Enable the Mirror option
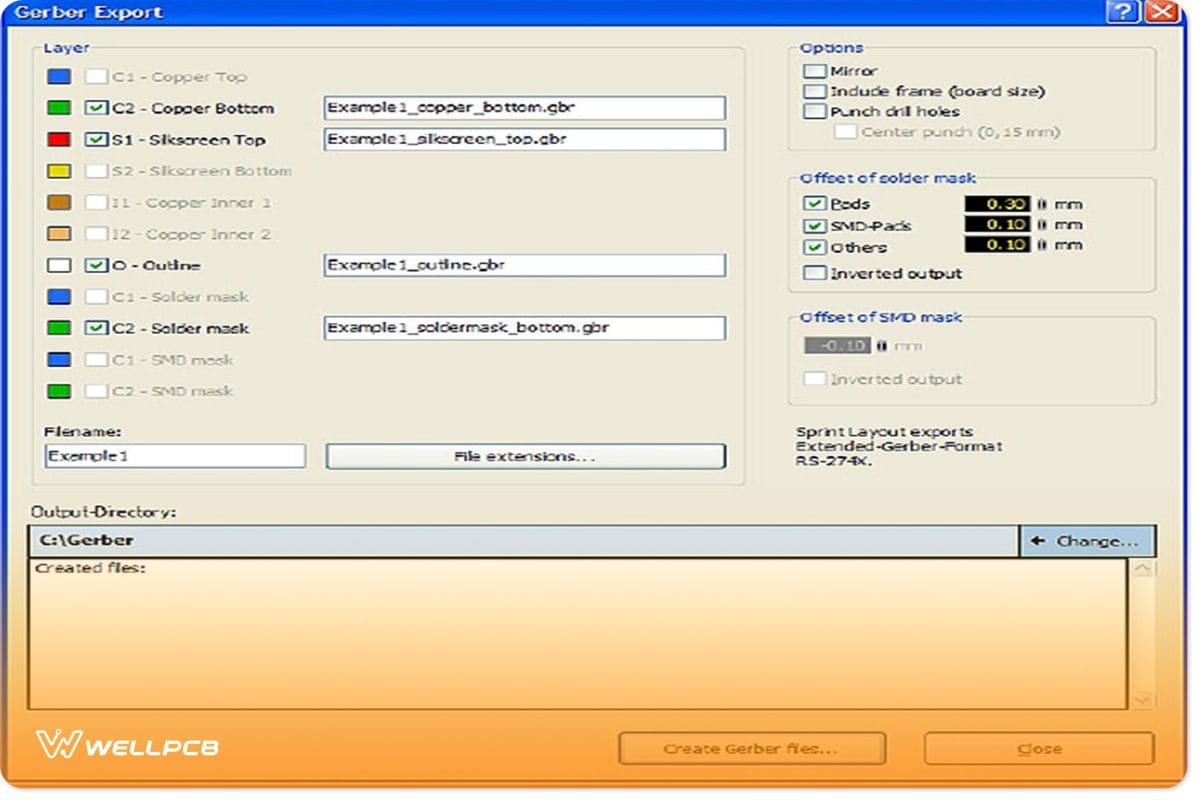This screenshot has height=800, width=1200. pos(815,71)
